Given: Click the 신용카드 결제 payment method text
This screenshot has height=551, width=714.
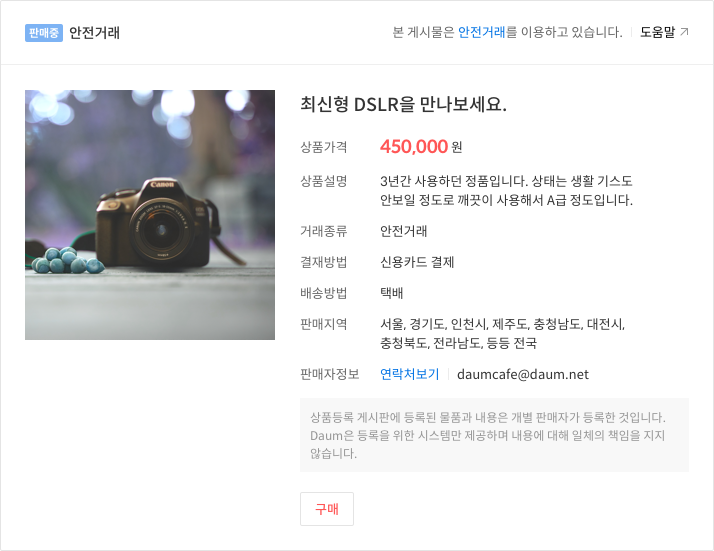Looking at the screenshot, I should [417, 262].
